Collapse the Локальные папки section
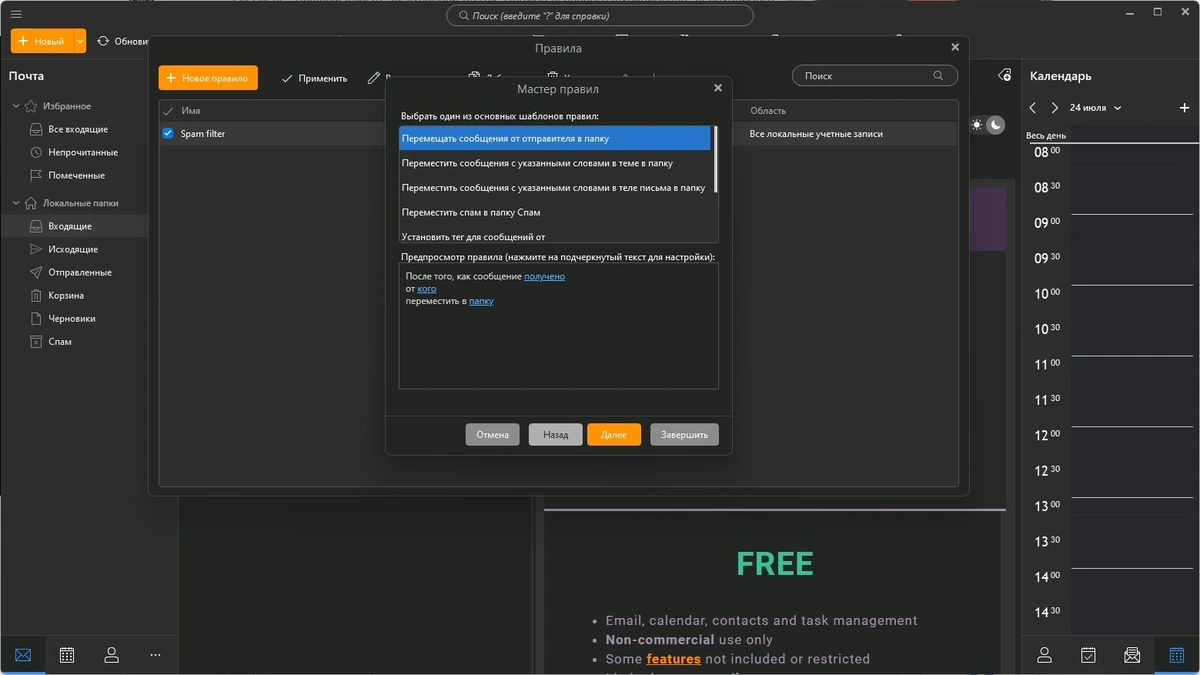This screenshot has height=675, width=1200. click(17, 203)
